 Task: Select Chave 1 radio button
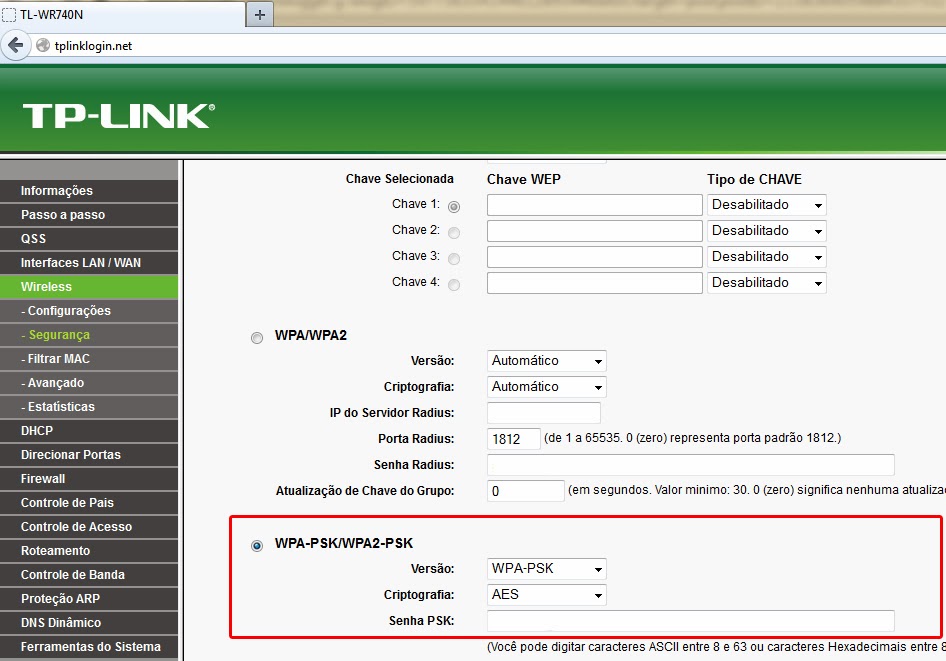(x=454, y=207)
